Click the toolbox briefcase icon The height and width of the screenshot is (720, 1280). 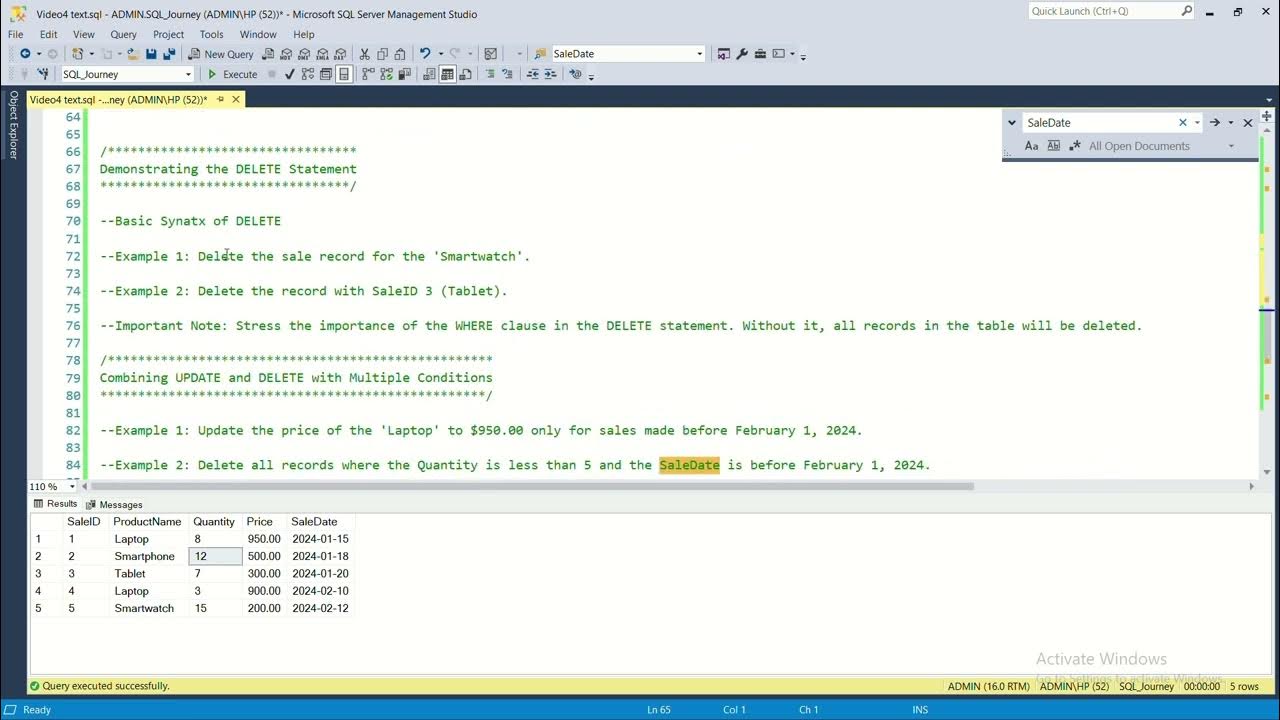pyautogui.click(x=760, y=53)
